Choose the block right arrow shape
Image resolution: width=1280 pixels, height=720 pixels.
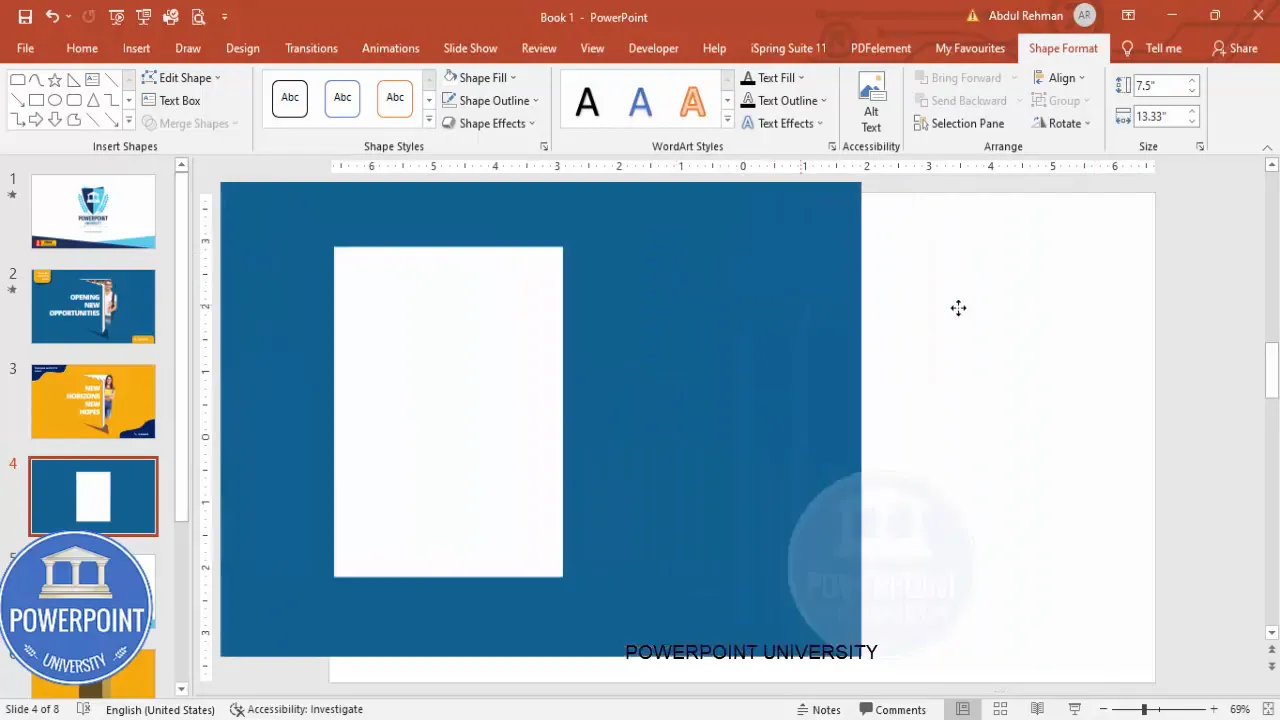[x=36, y=120]
